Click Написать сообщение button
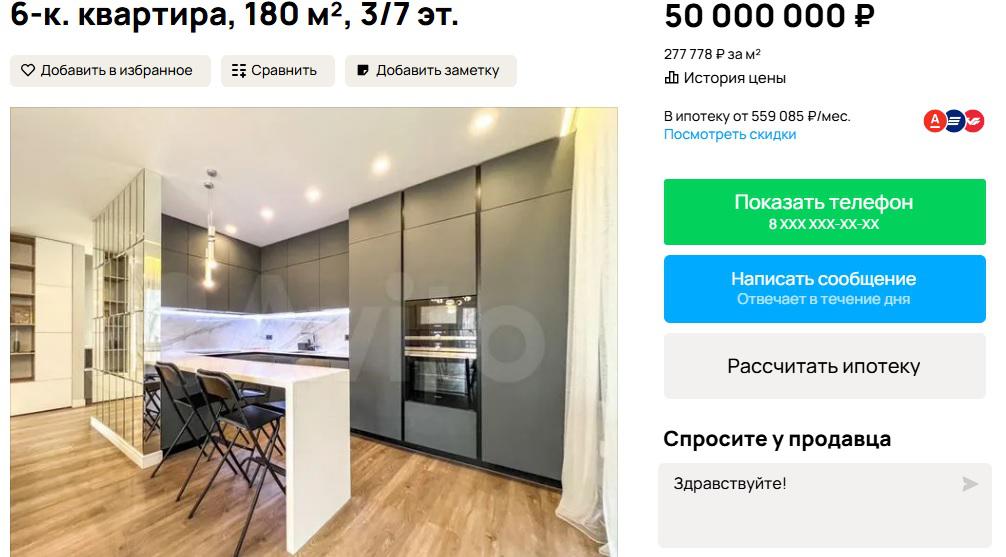1006x557 pixels. click(x=824, y=289)
